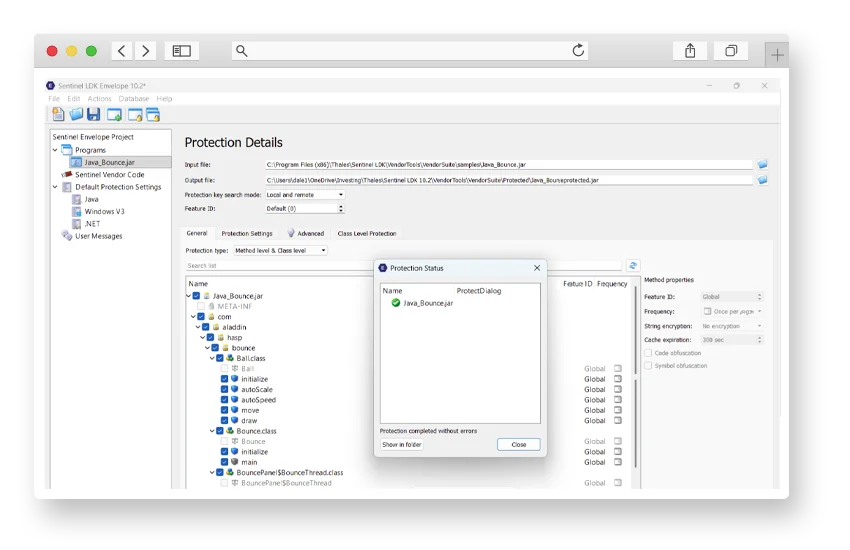Click the green success checkmark for Java_Bounce.jar
This screenshot has height=550, width=850.
[x=396, y=303]
